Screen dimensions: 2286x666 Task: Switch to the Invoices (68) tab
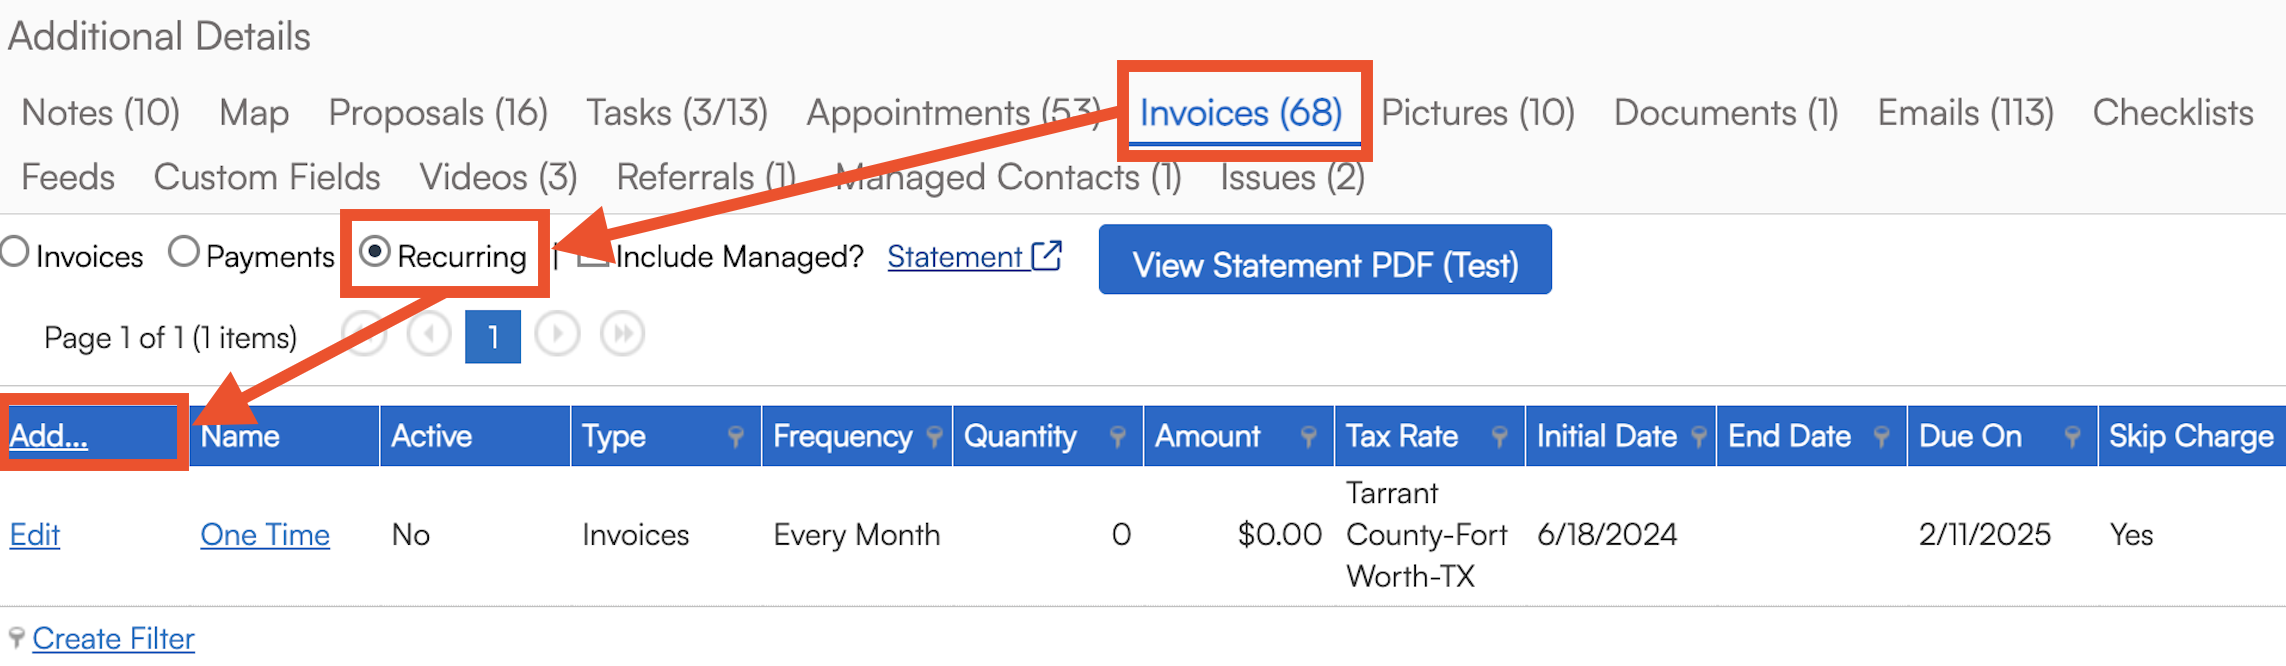click(1241, 113)
